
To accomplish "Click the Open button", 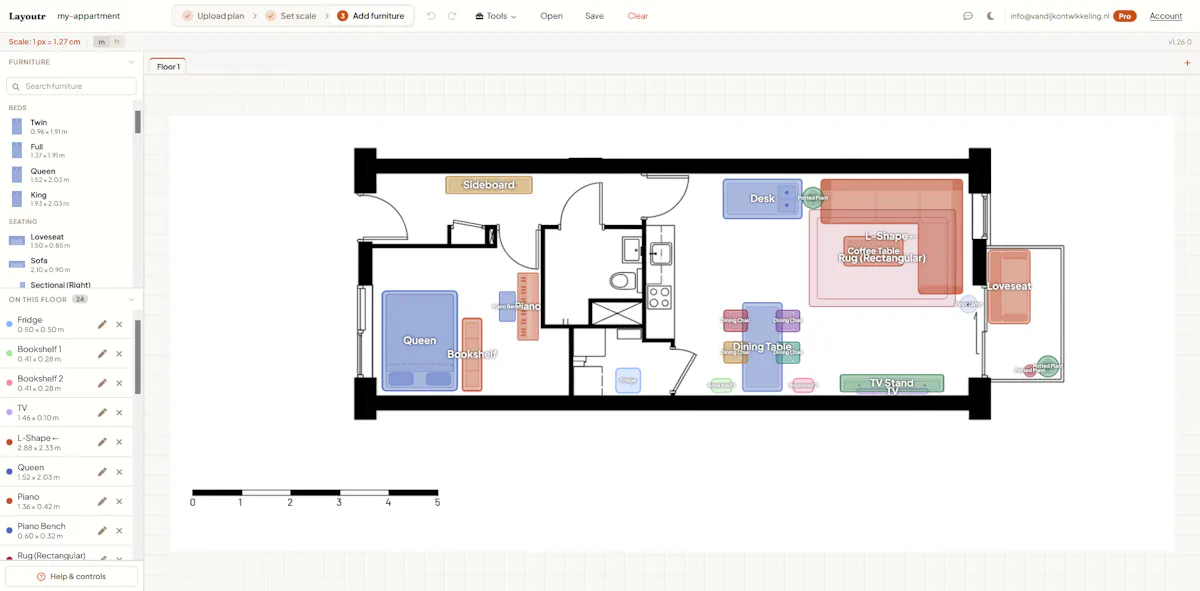I will coord(551,16).
